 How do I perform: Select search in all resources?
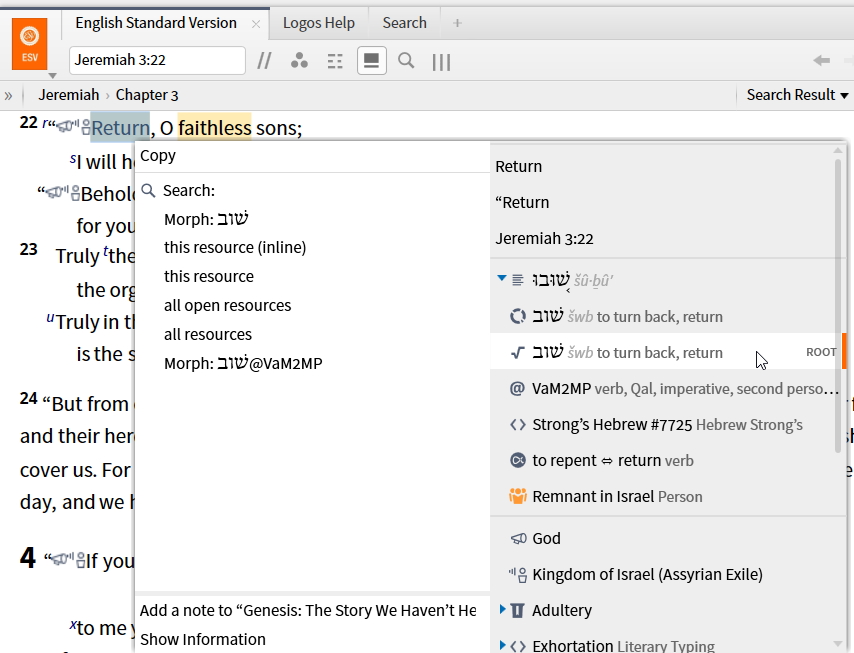click(208, 334)
